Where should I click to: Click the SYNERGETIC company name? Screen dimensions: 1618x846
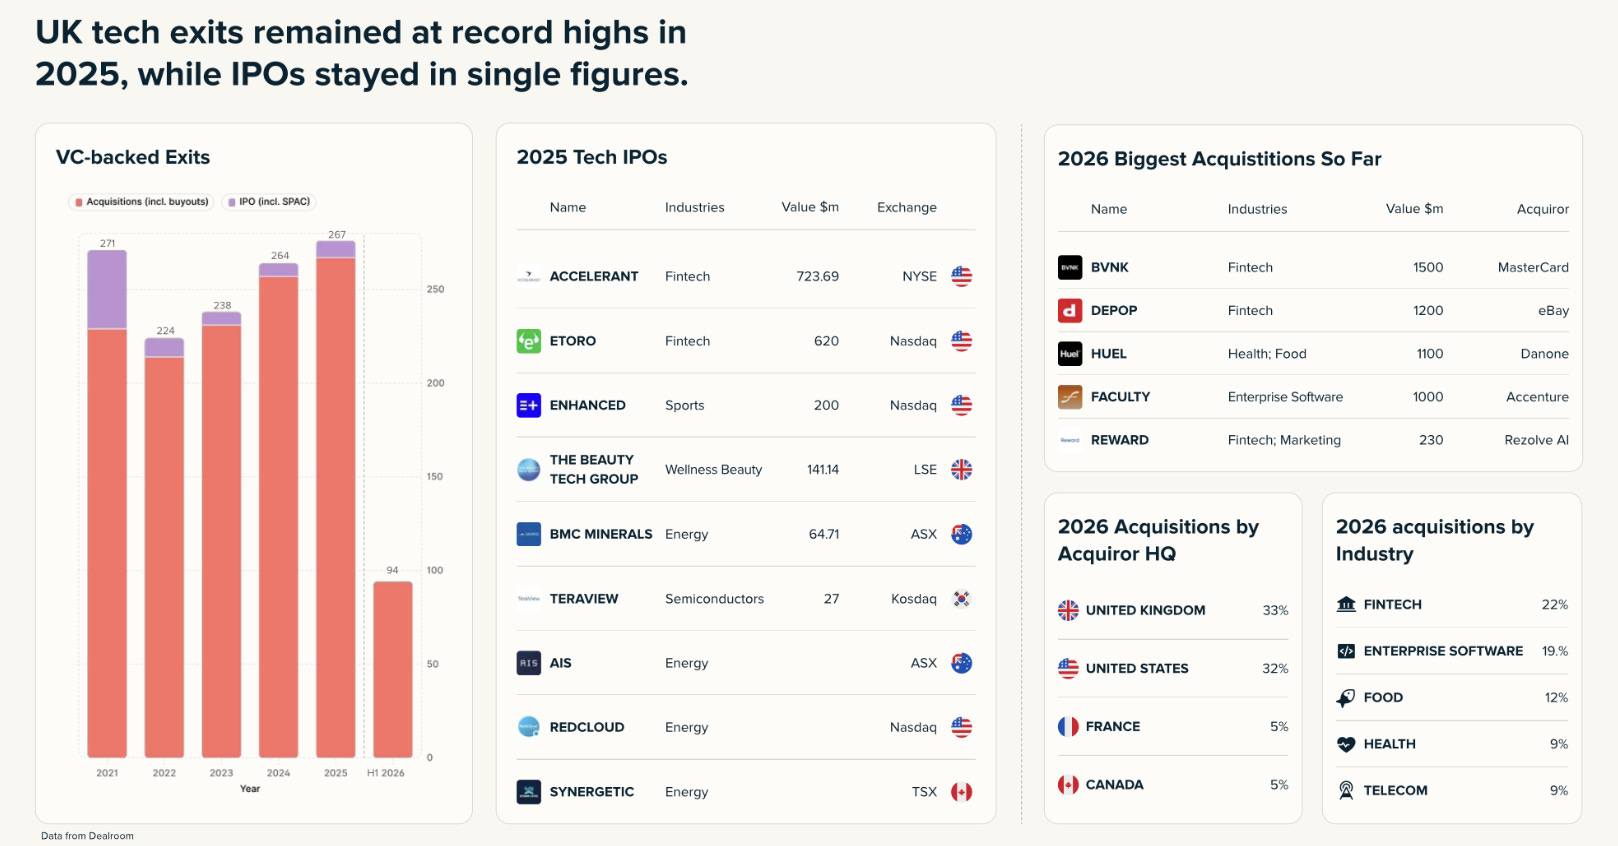592,792
